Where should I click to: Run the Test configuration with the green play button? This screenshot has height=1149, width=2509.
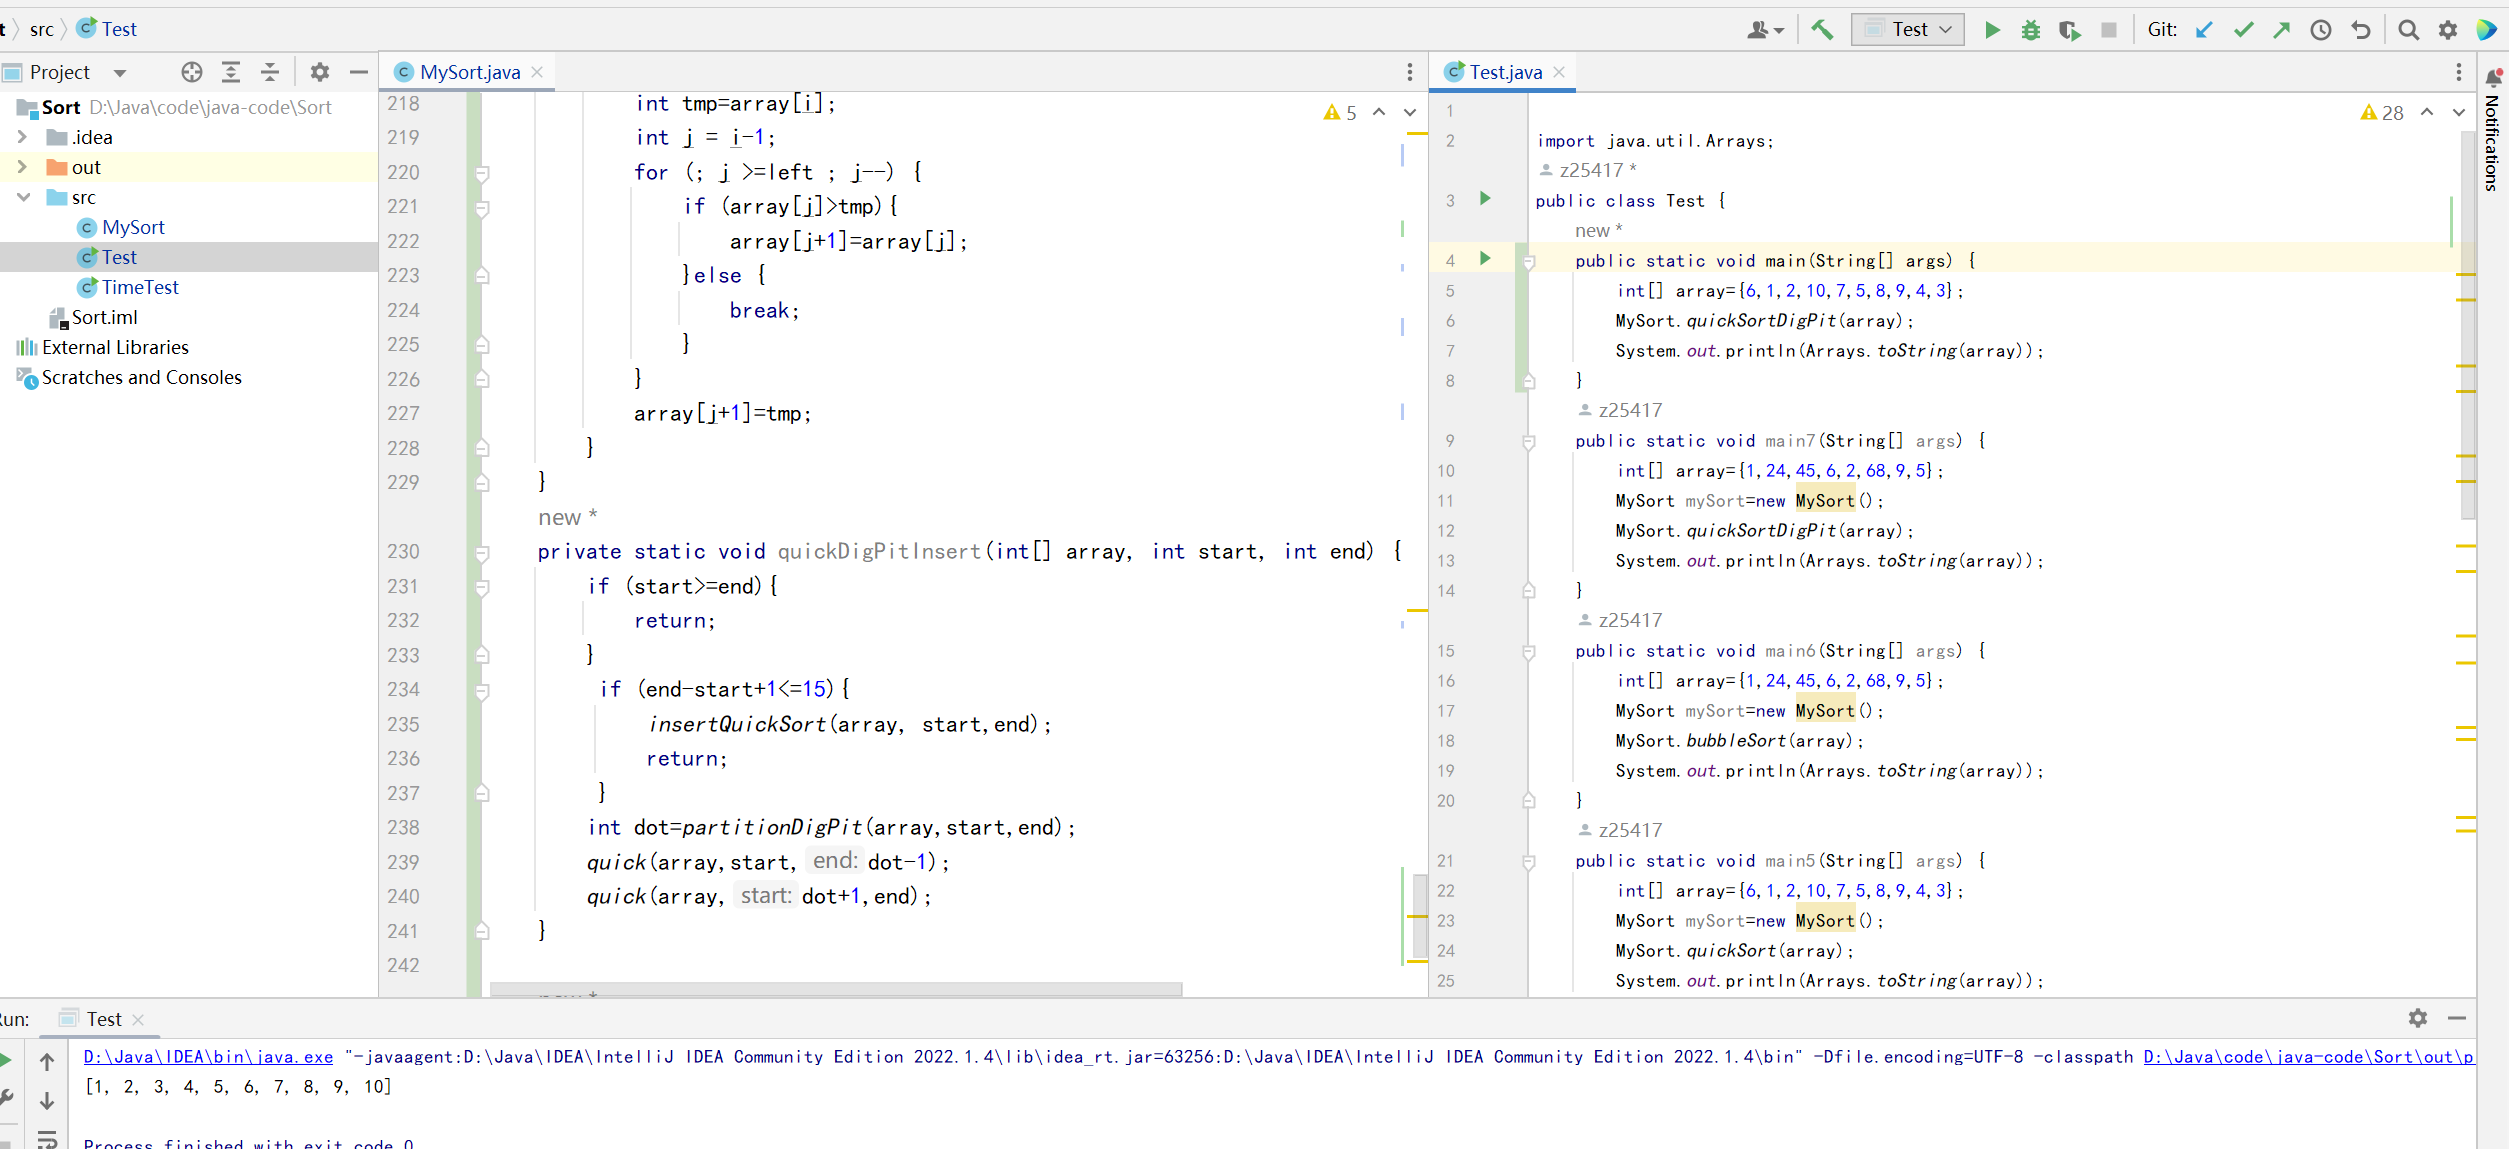tap(1991, 30)
